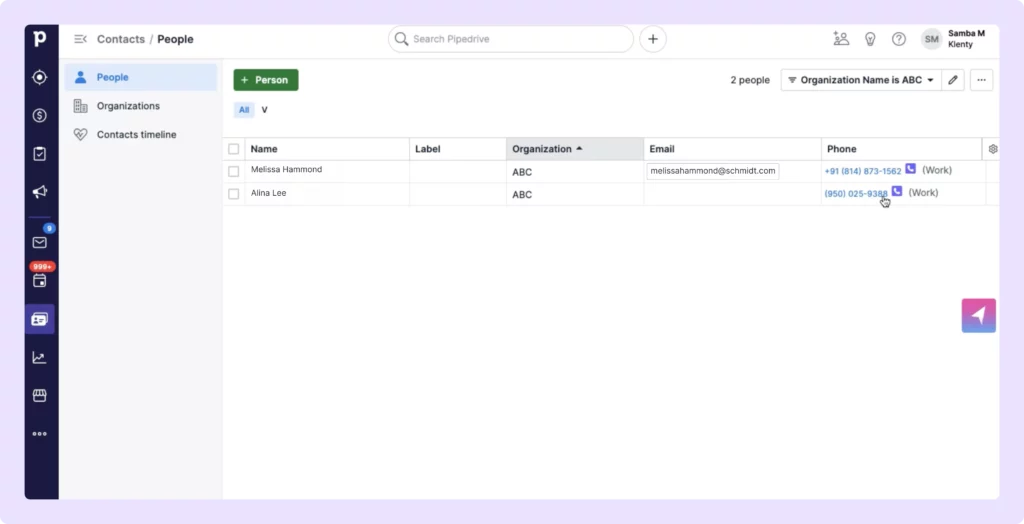The width and height of the screenshot is (1024, 524).
Task: Open Mail inbox icon in sidebar
Action: (40, 242)
